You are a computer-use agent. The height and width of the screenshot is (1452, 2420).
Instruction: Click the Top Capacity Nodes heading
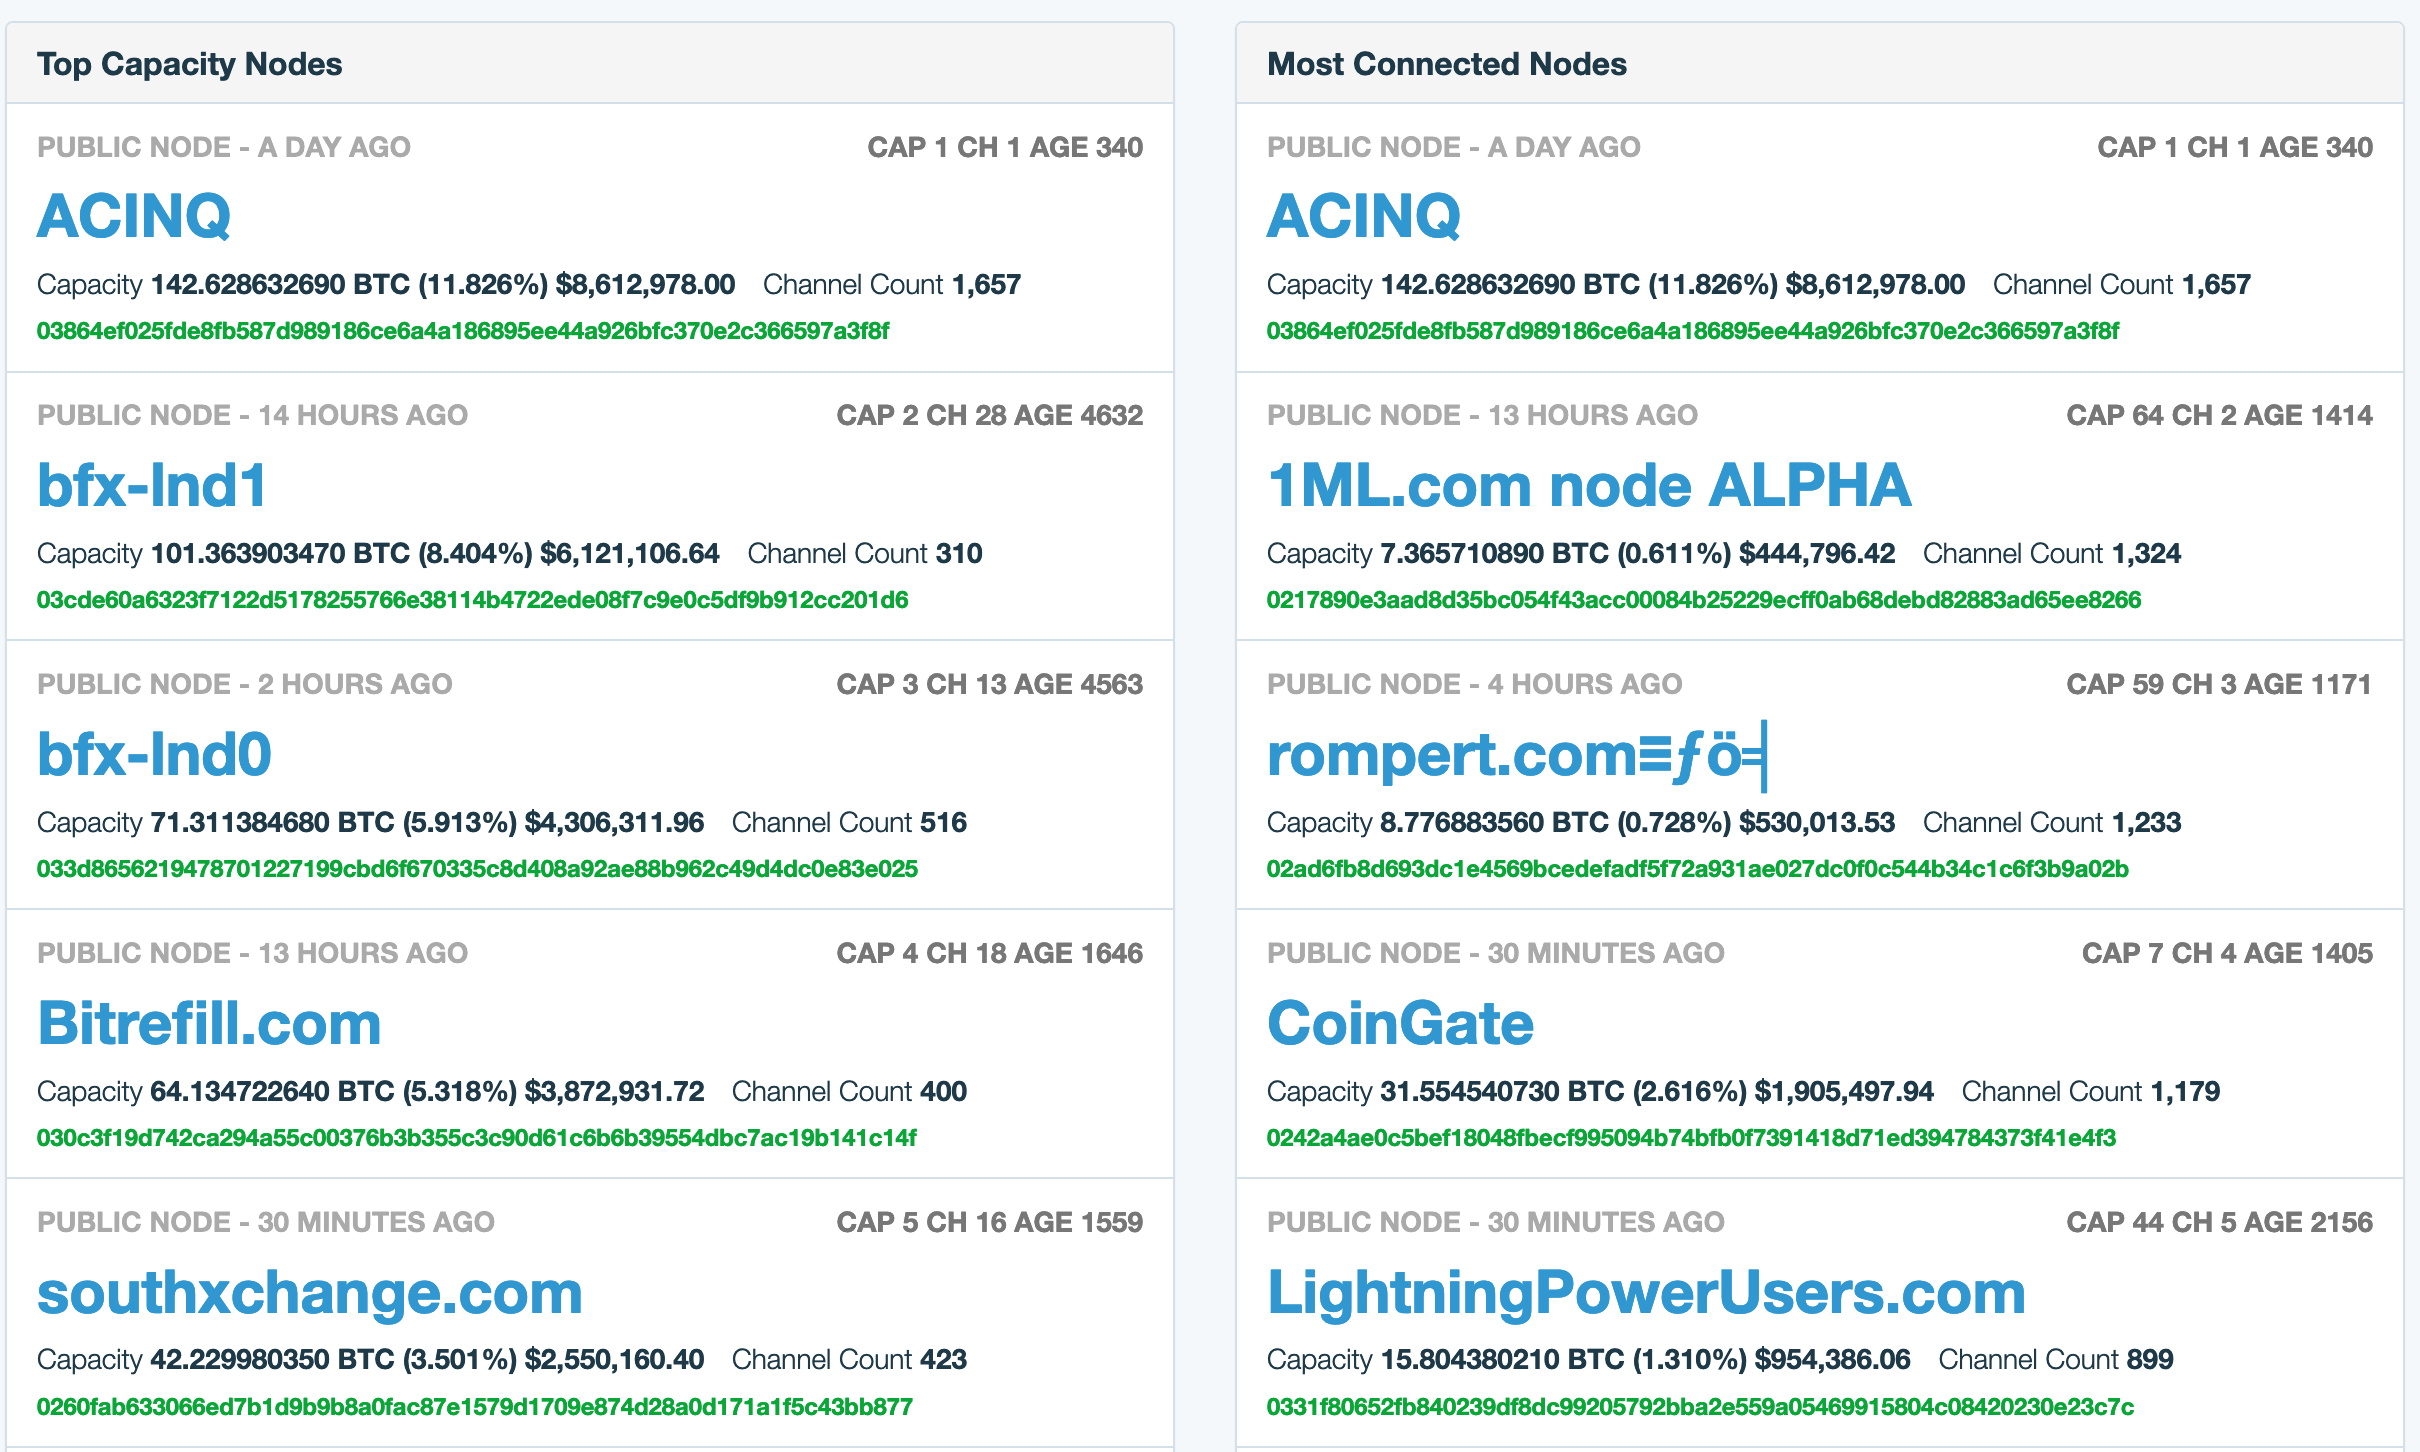(x=189, y=64)
